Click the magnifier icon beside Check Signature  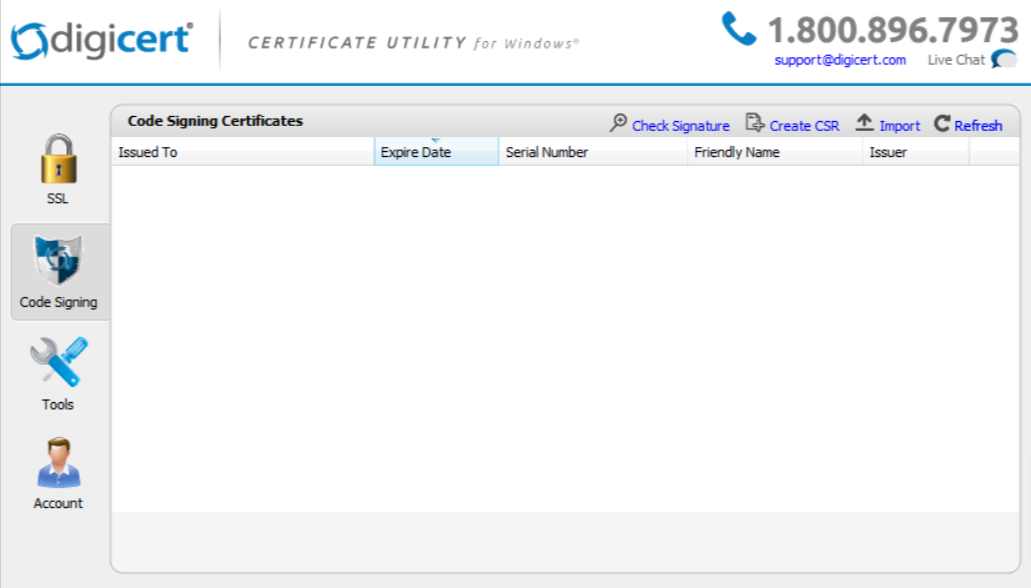click(x=617, y=124)
